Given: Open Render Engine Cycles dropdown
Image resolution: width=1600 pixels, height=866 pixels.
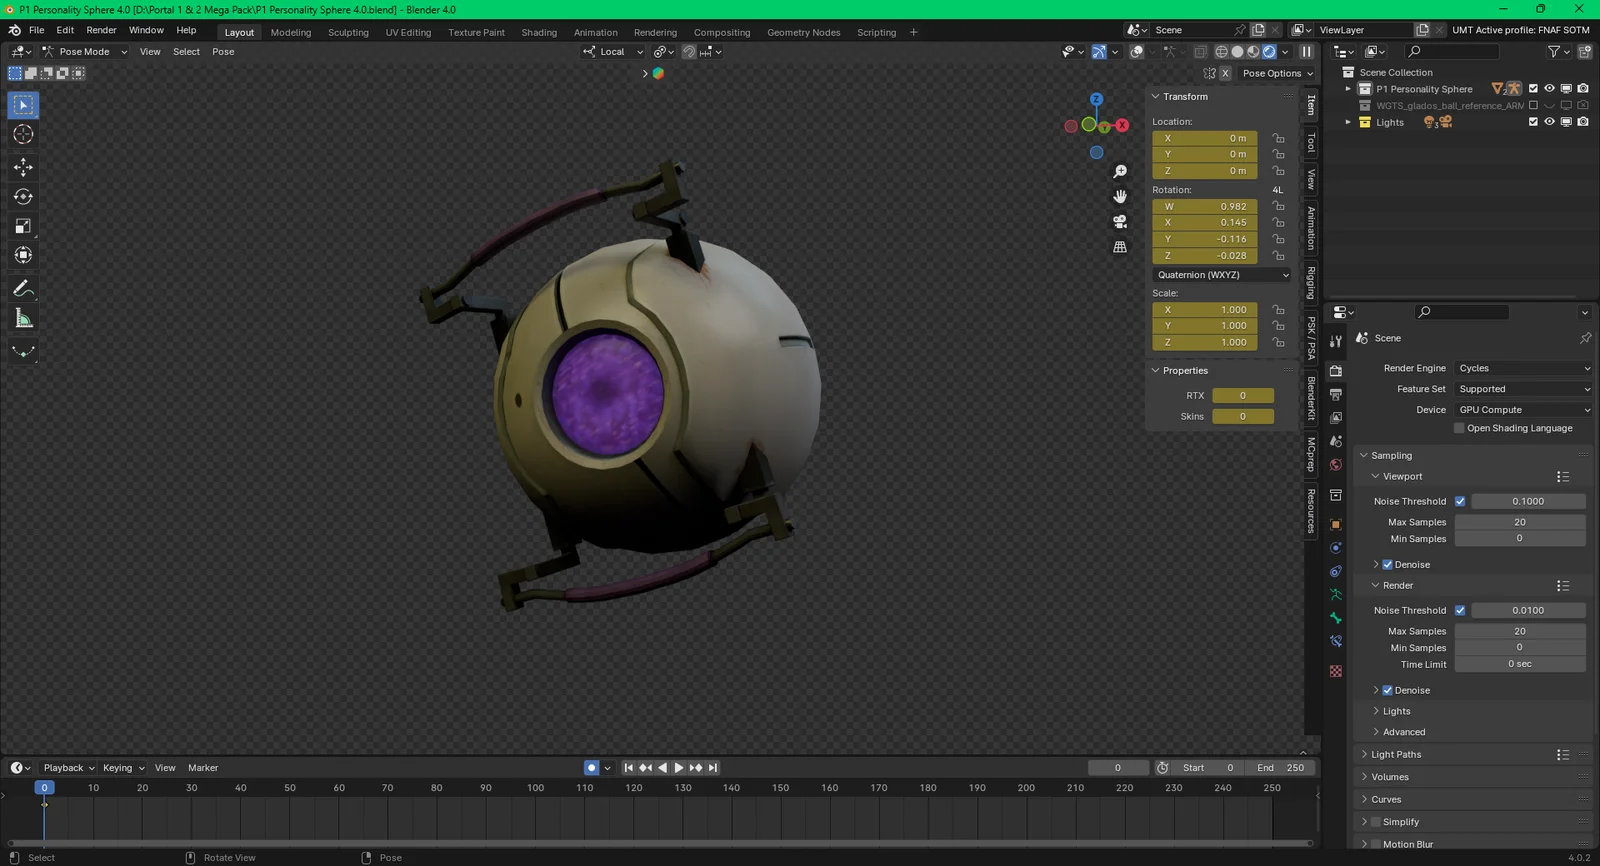Looking at the screenshot, I should (1523, 368).
